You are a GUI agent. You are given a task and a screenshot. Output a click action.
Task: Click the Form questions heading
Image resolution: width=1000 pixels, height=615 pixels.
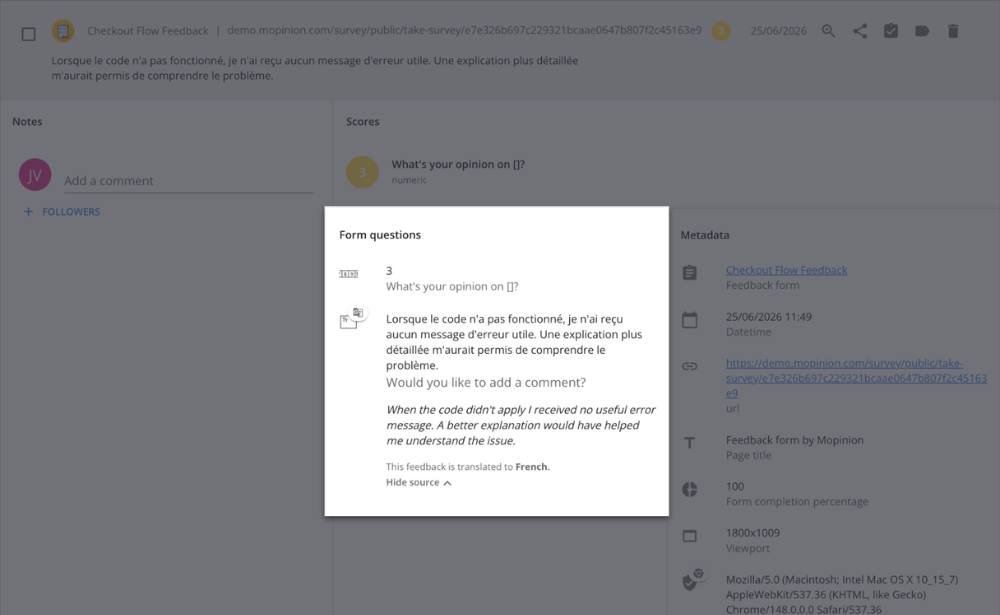380,235
